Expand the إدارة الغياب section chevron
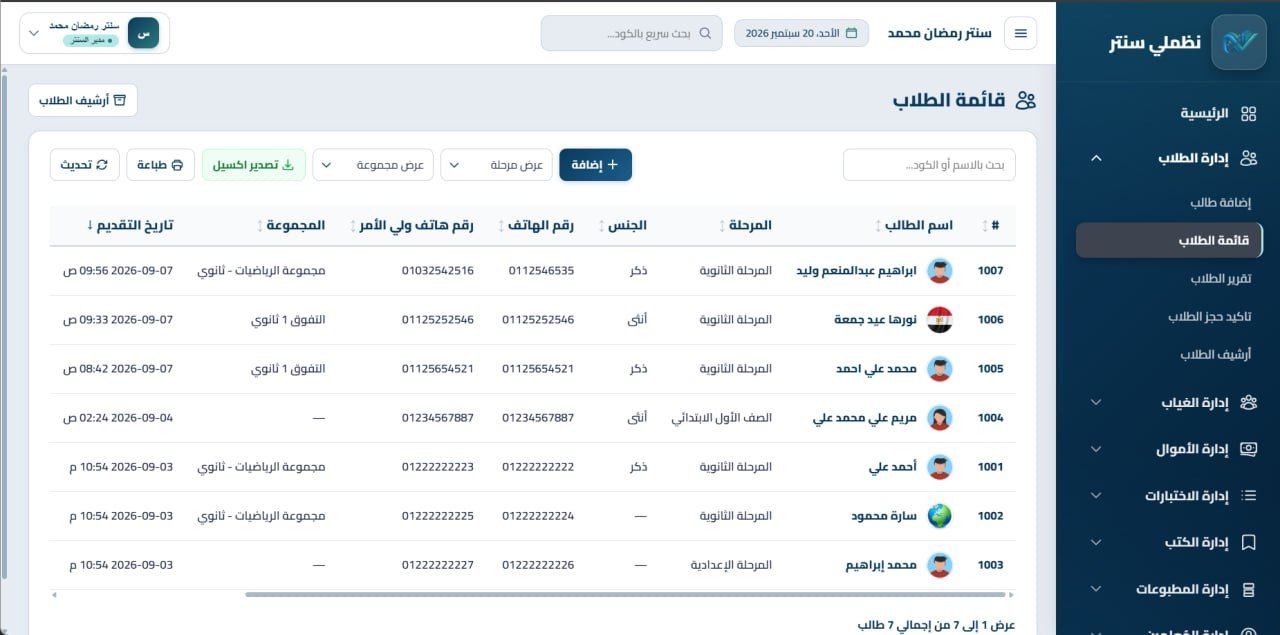1280x635 pixels. tap(1096, 403)
